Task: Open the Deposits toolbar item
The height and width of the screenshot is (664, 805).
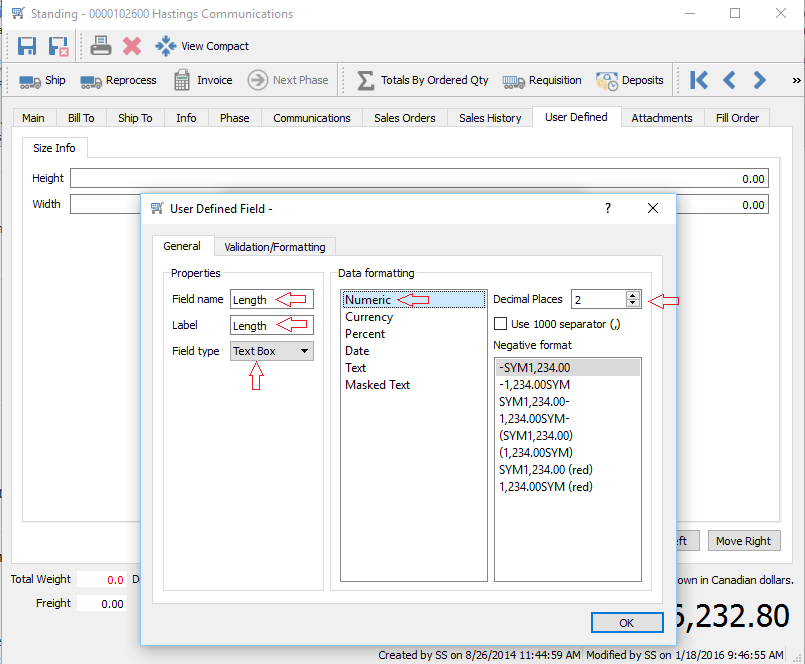Action: click(x=630, y=81)
